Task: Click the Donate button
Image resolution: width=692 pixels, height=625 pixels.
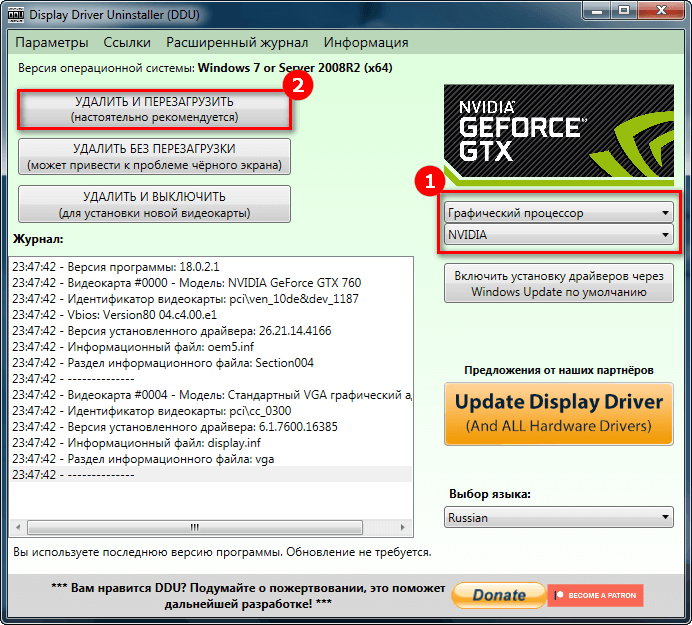Action: [x=499, y=595]
